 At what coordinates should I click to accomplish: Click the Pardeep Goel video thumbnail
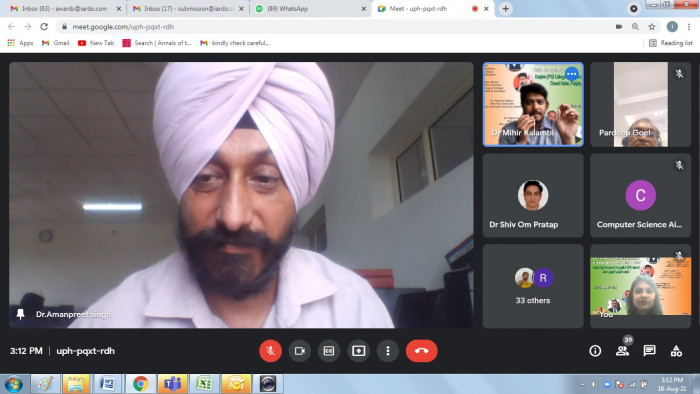641,104
